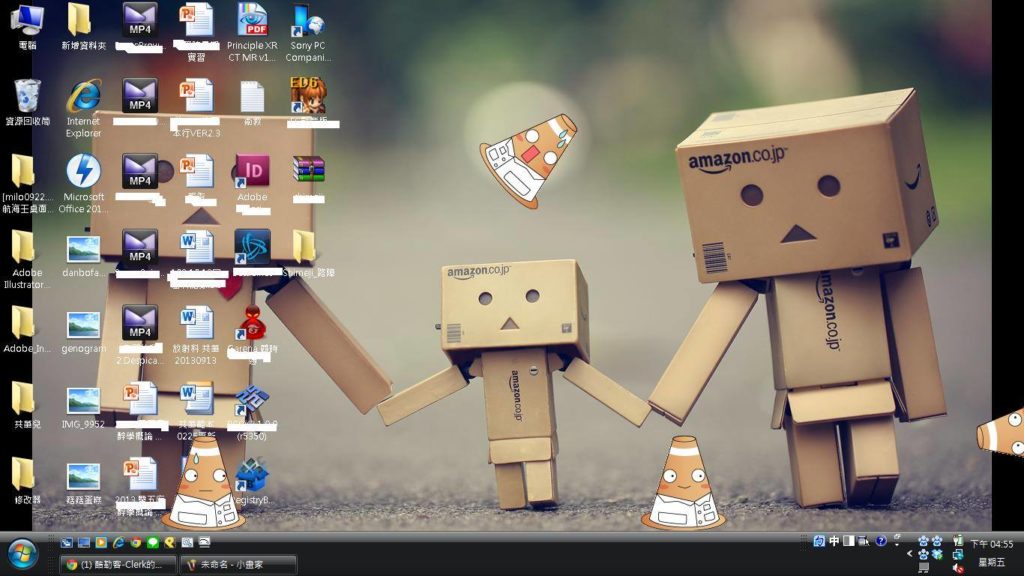Open the Adobe Illustrator folder
Screen dimensions: 1024x576
pos(27,260)
